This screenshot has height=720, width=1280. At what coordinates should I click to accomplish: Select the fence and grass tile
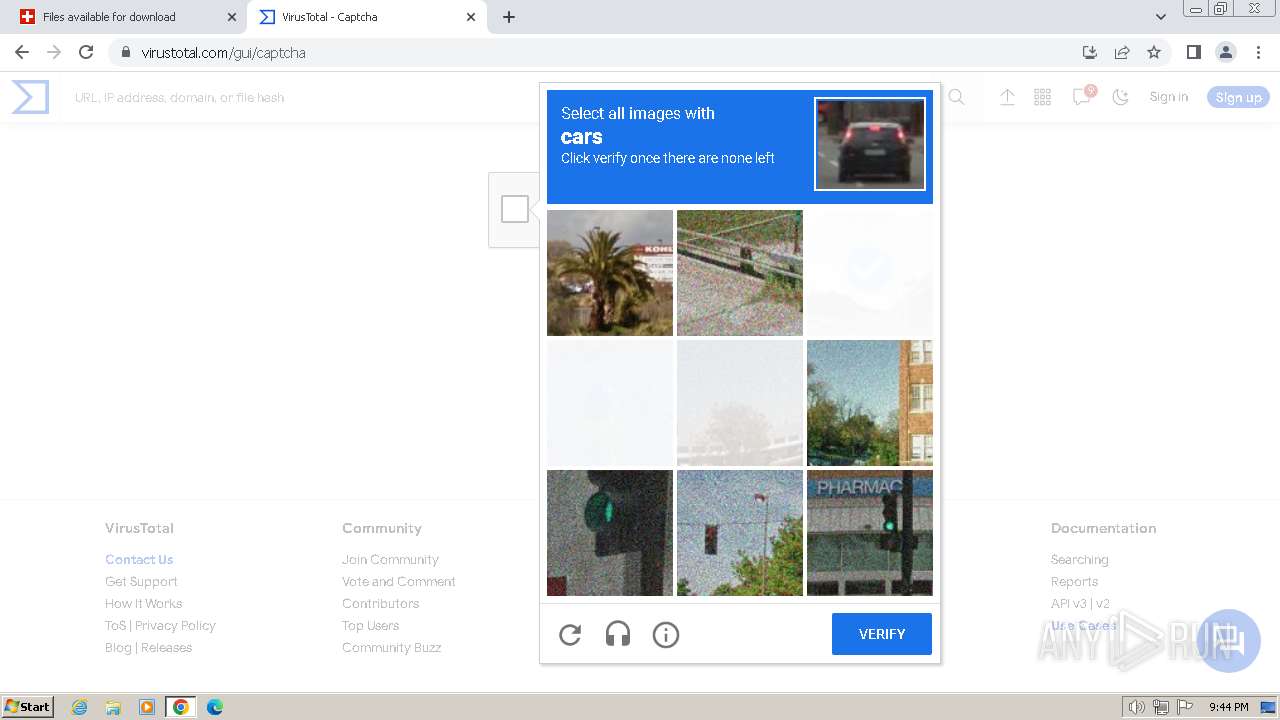tap(740, 273)
